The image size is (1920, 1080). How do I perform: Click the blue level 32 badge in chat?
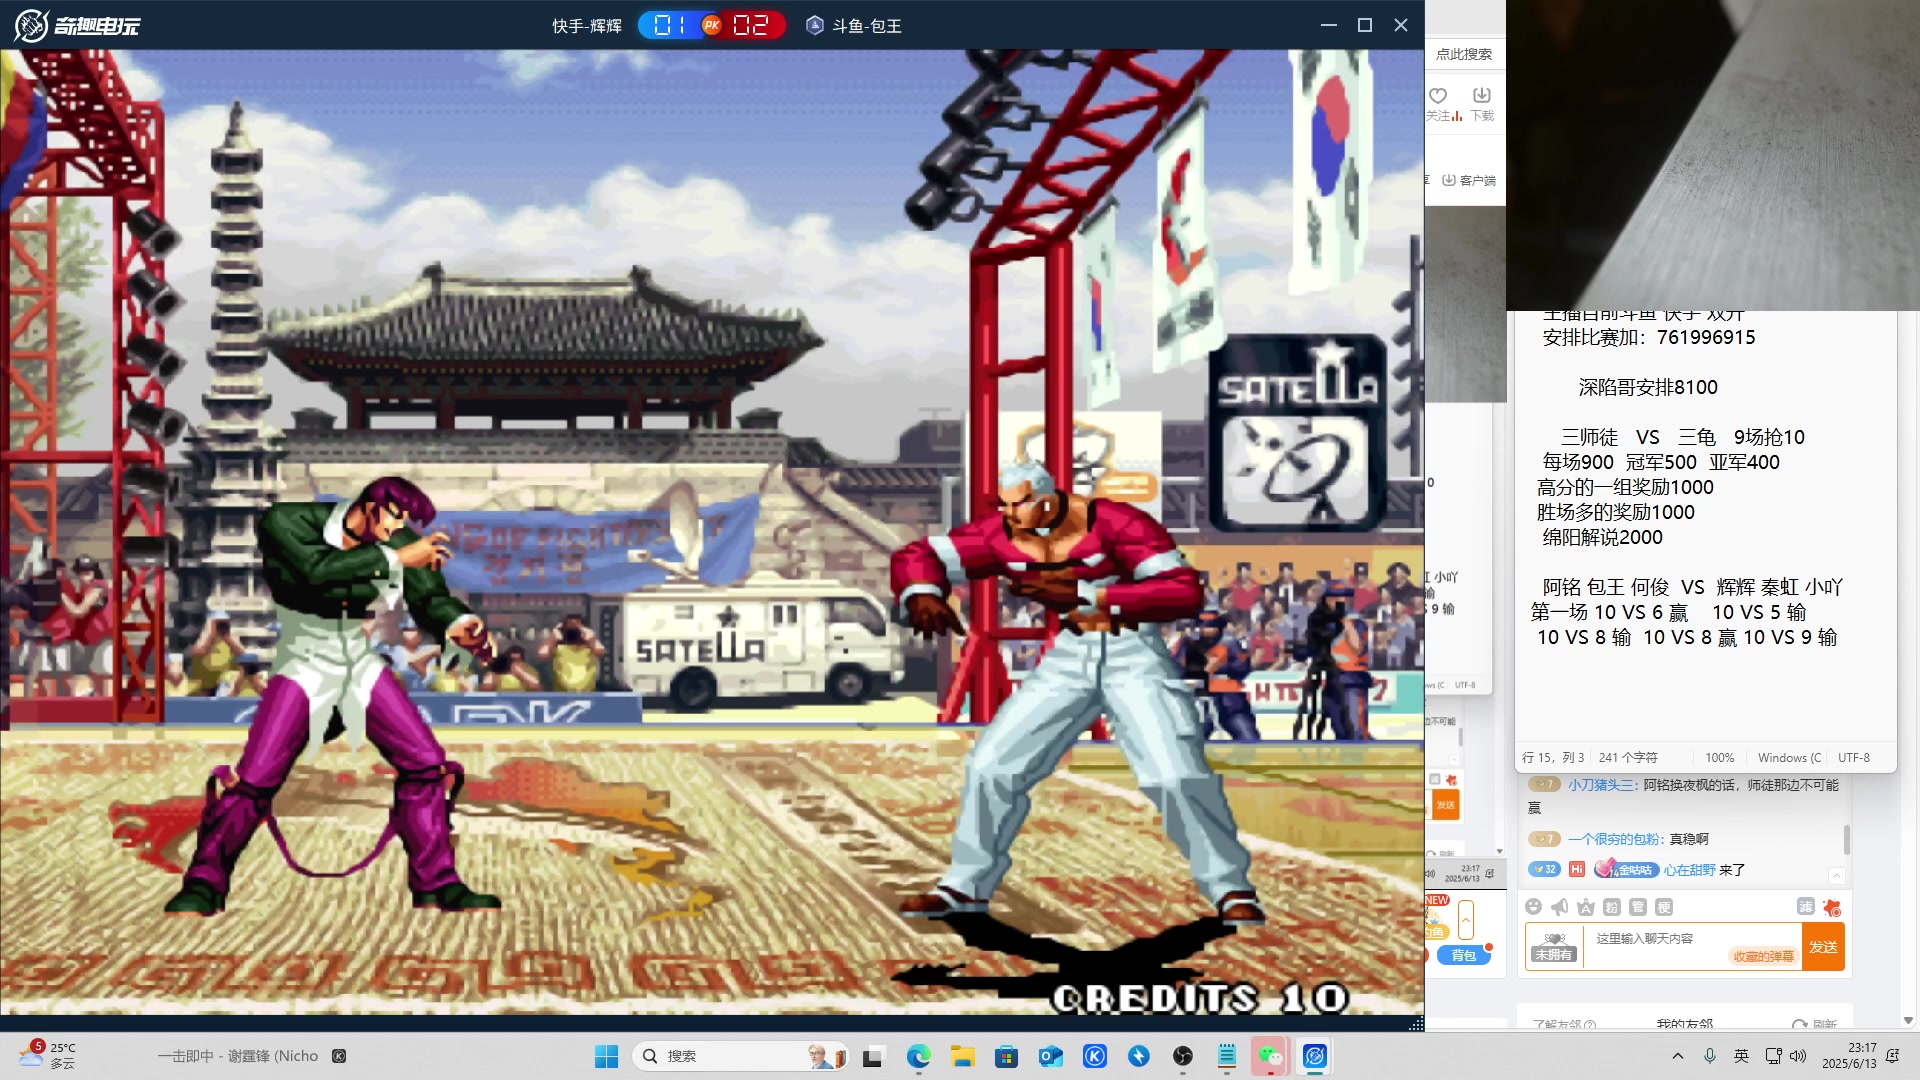[x=1545, y=869]
